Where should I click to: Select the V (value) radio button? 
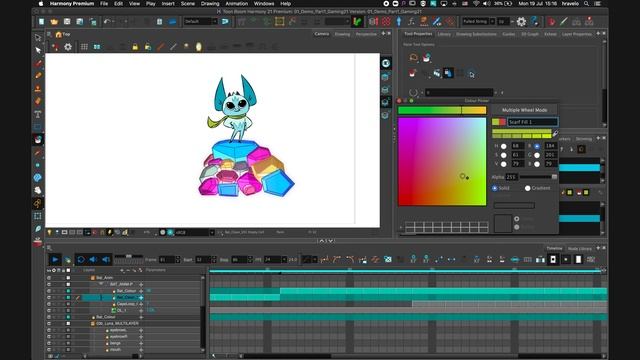pos(504,164)
